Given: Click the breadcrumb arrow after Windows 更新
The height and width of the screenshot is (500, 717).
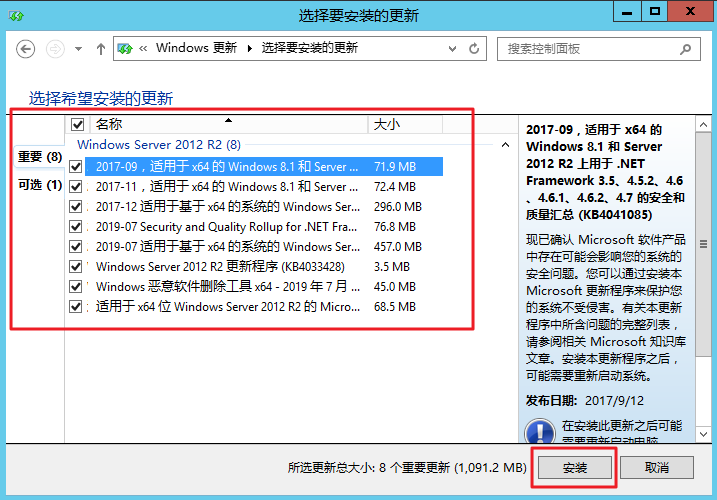Looking at the screenshot, I should (250, 48).
